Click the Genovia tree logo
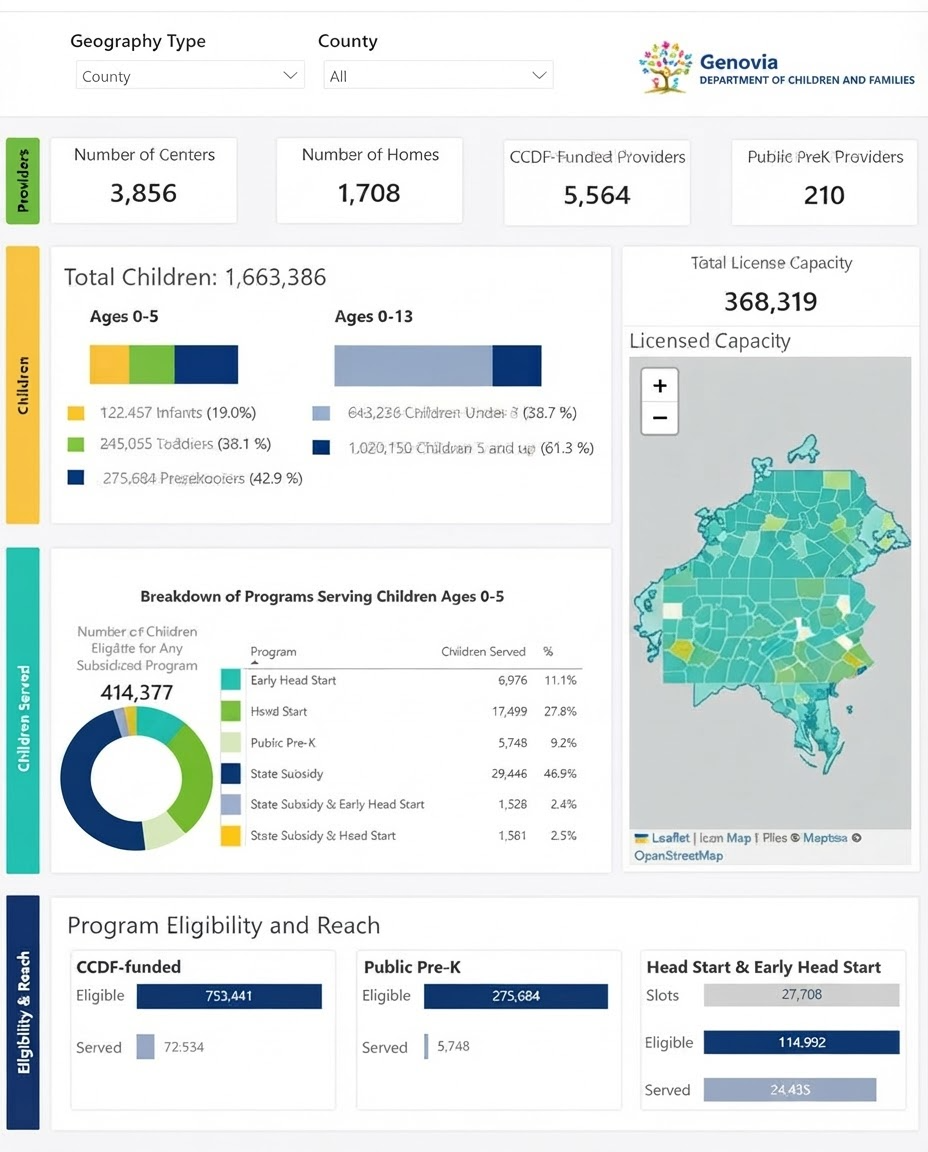928x1152 pixels. 665,68
